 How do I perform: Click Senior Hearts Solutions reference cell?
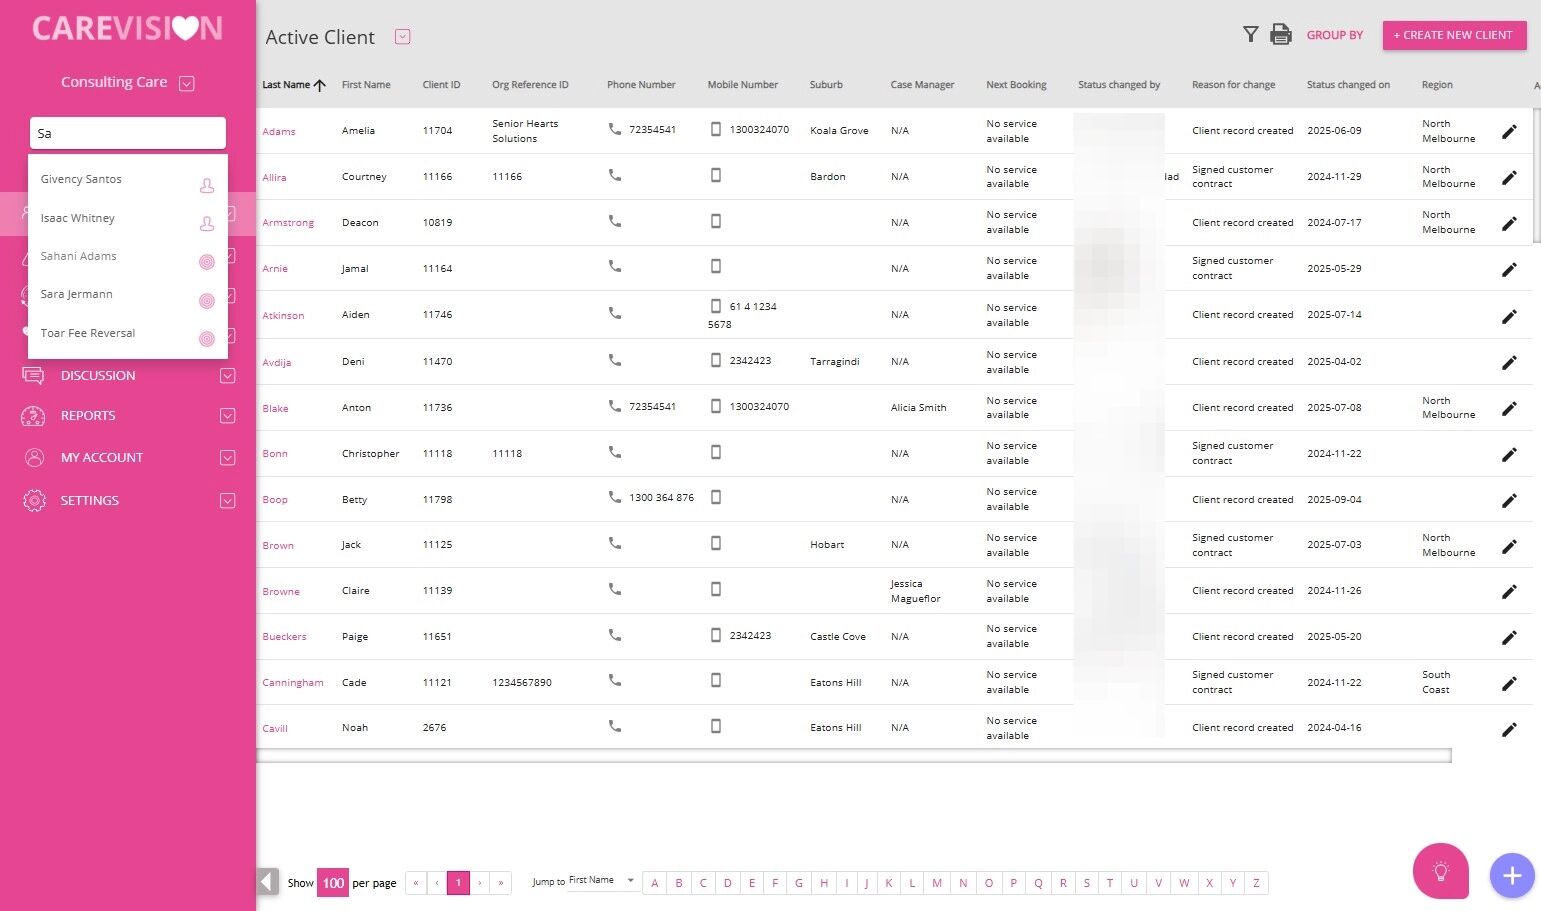[x=525, y=131]
